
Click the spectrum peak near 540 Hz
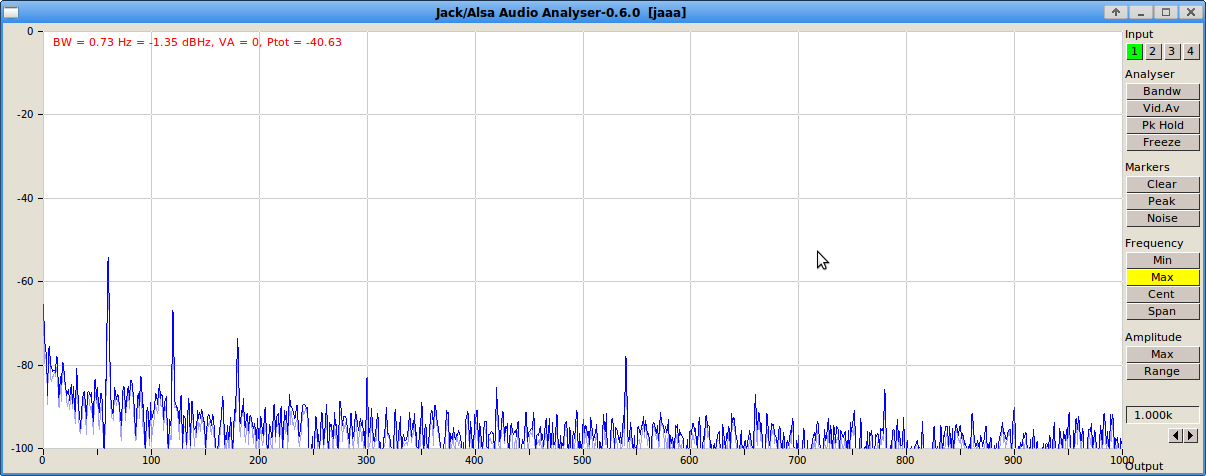[625, 358]
